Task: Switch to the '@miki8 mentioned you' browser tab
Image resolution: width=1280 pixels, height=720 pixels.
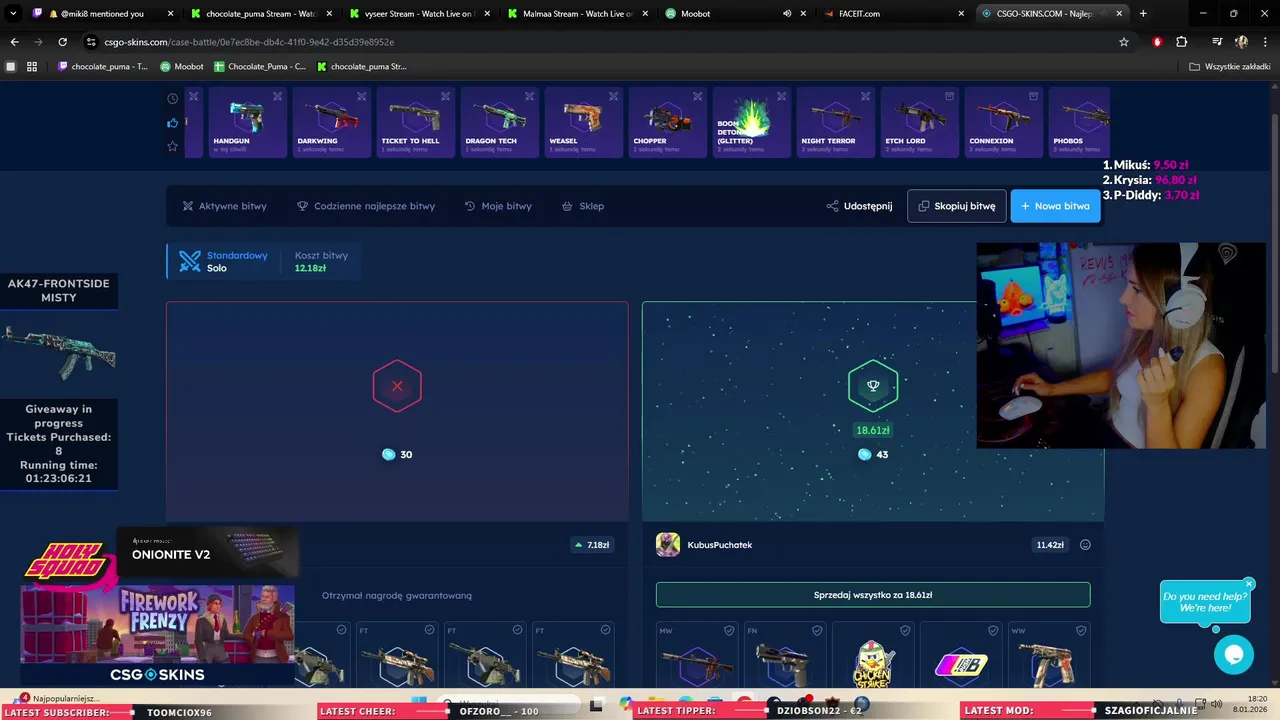Action: point(103,14)
